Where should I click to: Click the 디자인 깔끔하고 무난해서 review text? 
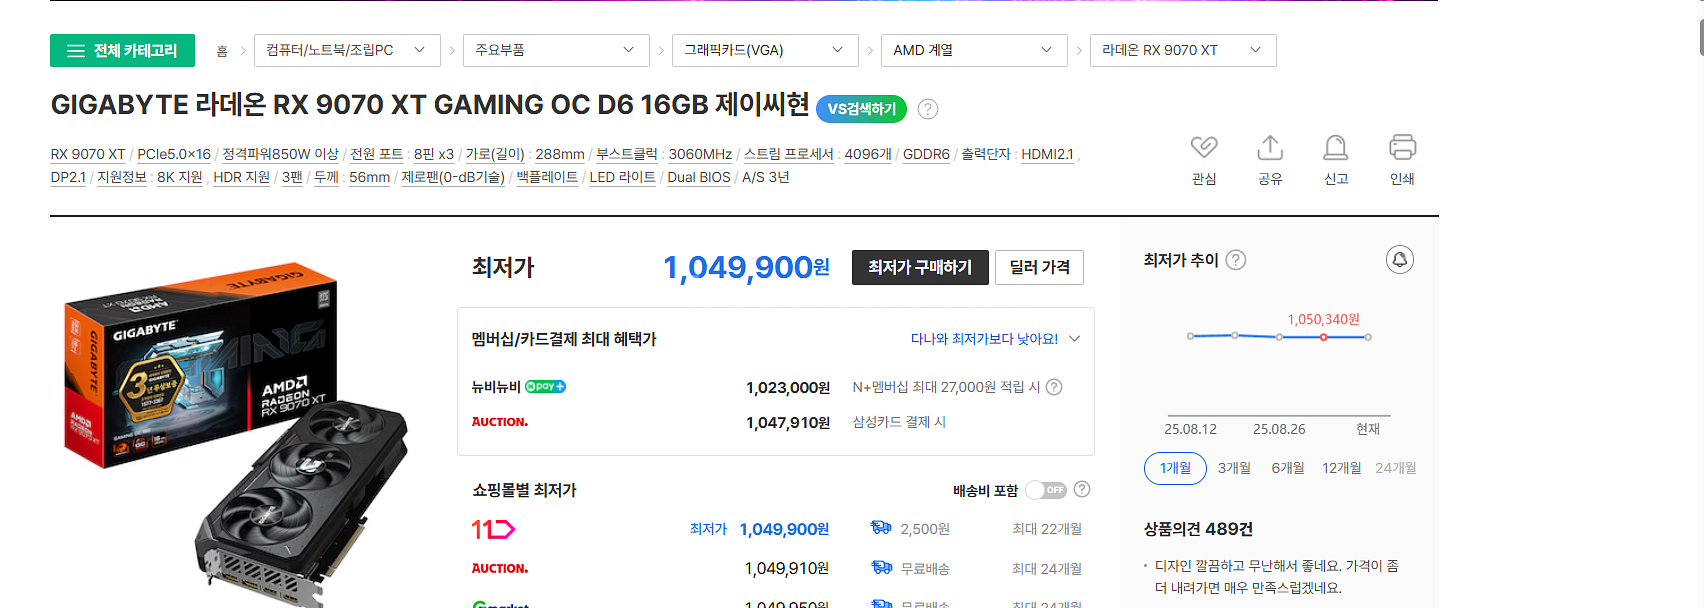click(1277, 577)
